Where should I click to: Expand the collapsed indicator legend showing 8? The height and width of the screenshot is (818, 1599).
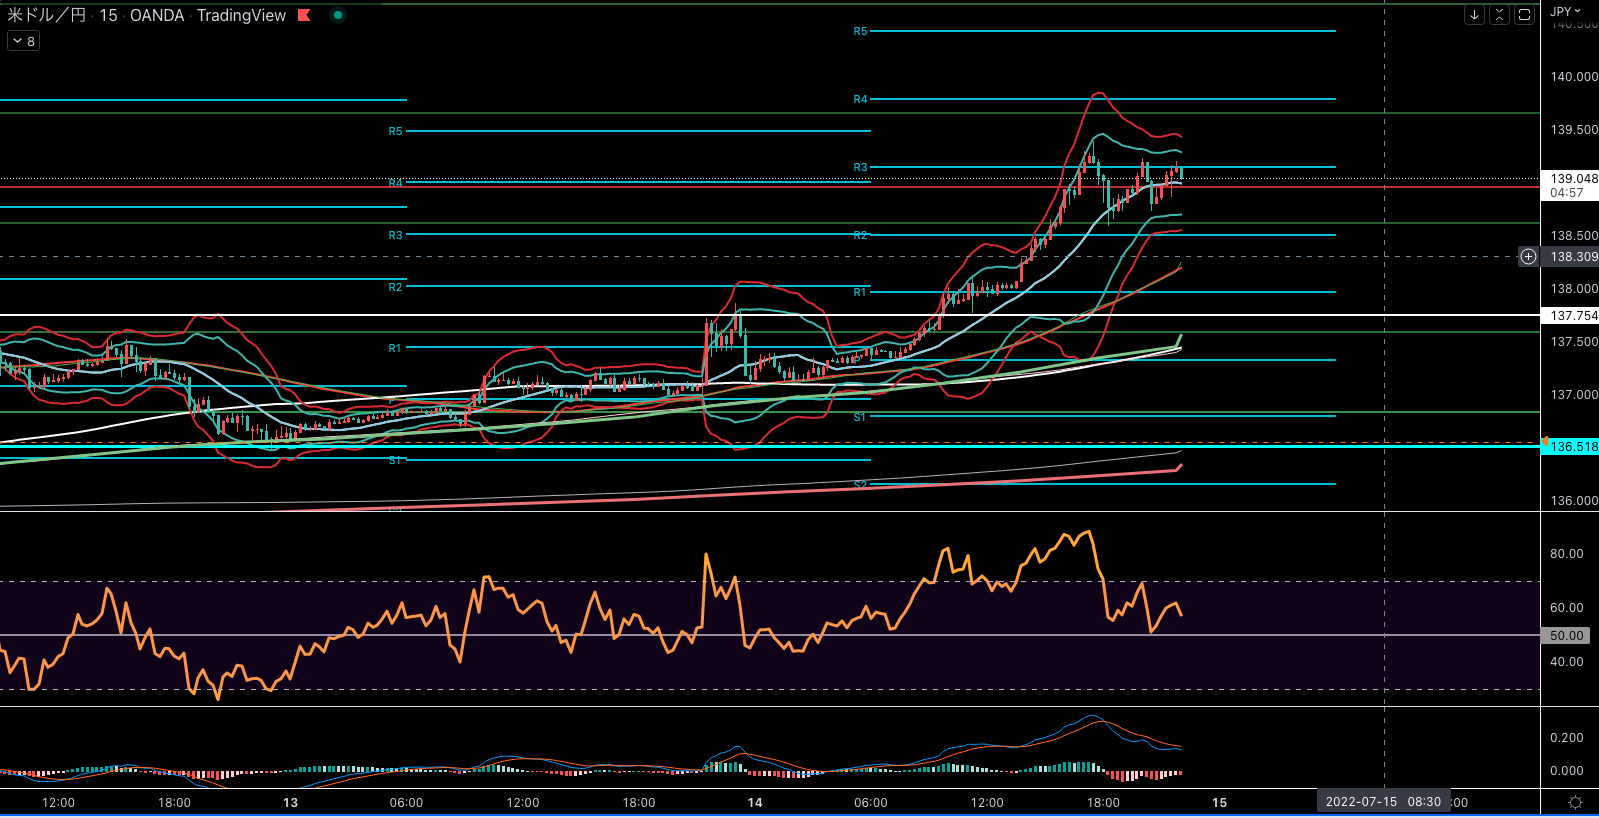(23, 41)
